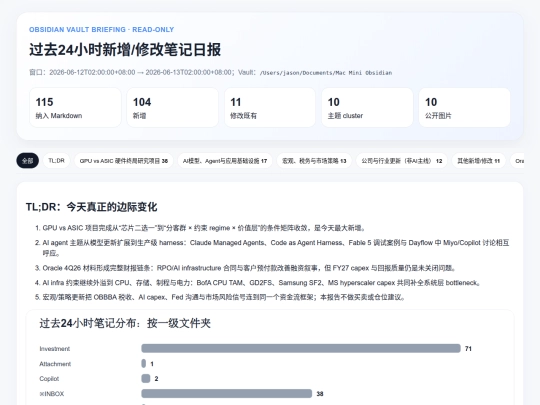Click the Investment bar in the chart
Viewport: 540px width, 405px height.
pyautogui.click(x=301, y=349)
